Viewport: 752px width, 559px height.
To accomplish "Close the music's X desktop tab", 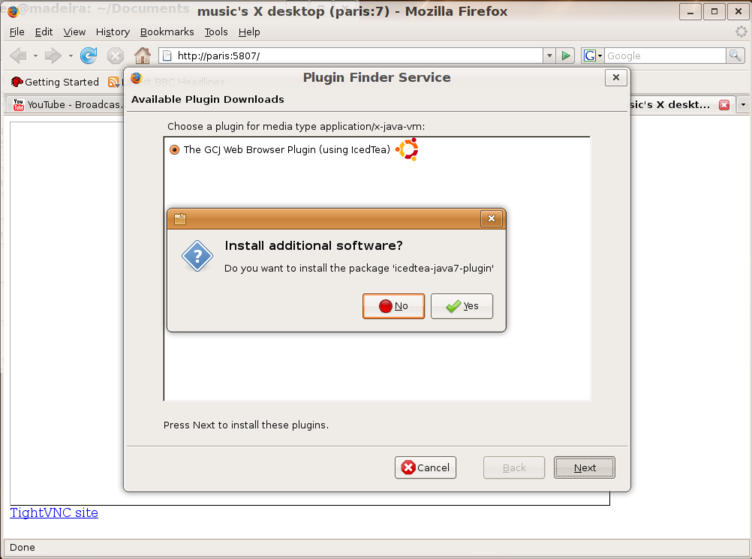I will point(724,105).
